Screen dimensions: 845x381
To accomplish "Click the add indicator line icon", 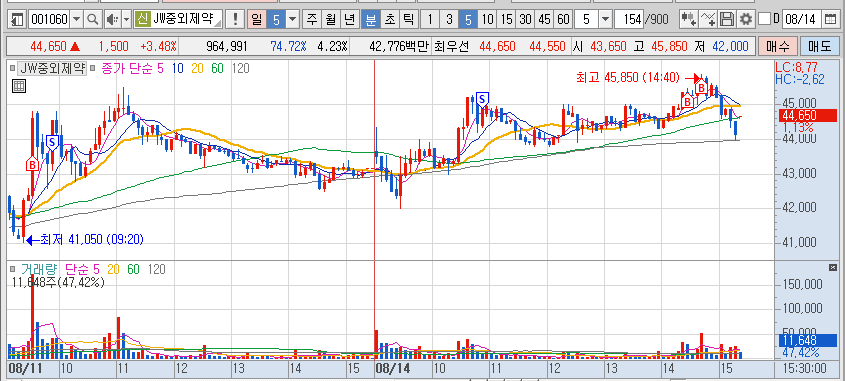I will coord(709,20).
